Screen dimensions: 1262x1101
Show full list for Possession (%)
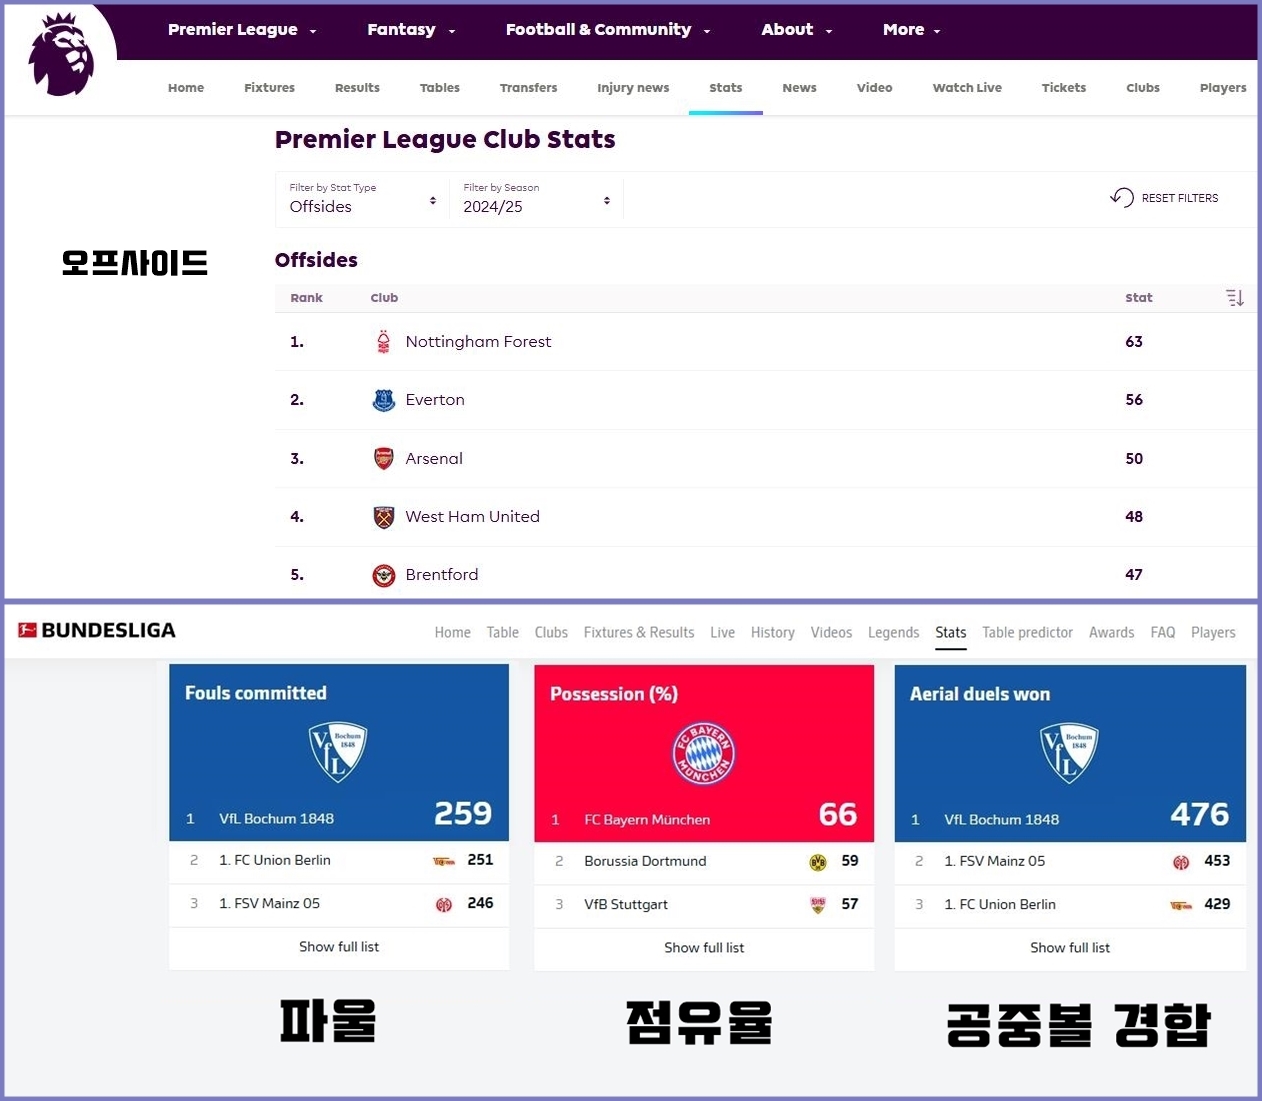pyautogui.click(x=704, y=948)
